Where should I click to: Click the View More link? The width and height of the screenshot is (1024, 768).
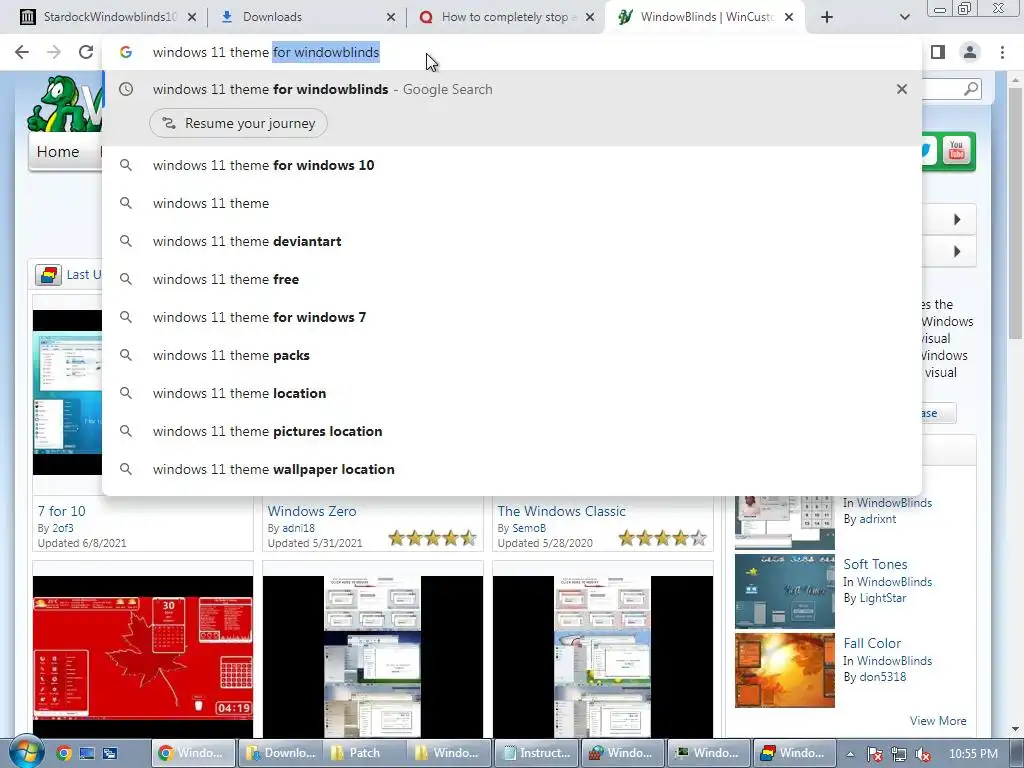pos(938,720)
